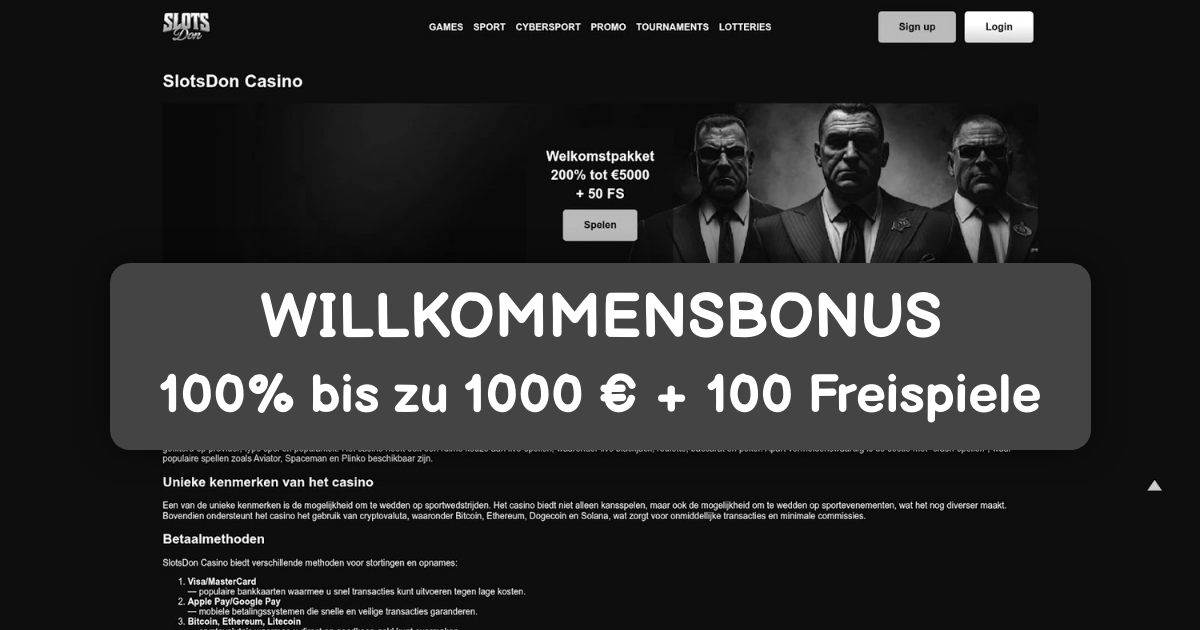Click the Spelen button in banner
This screenshot has width=1200, height=630.
(600, 225)
